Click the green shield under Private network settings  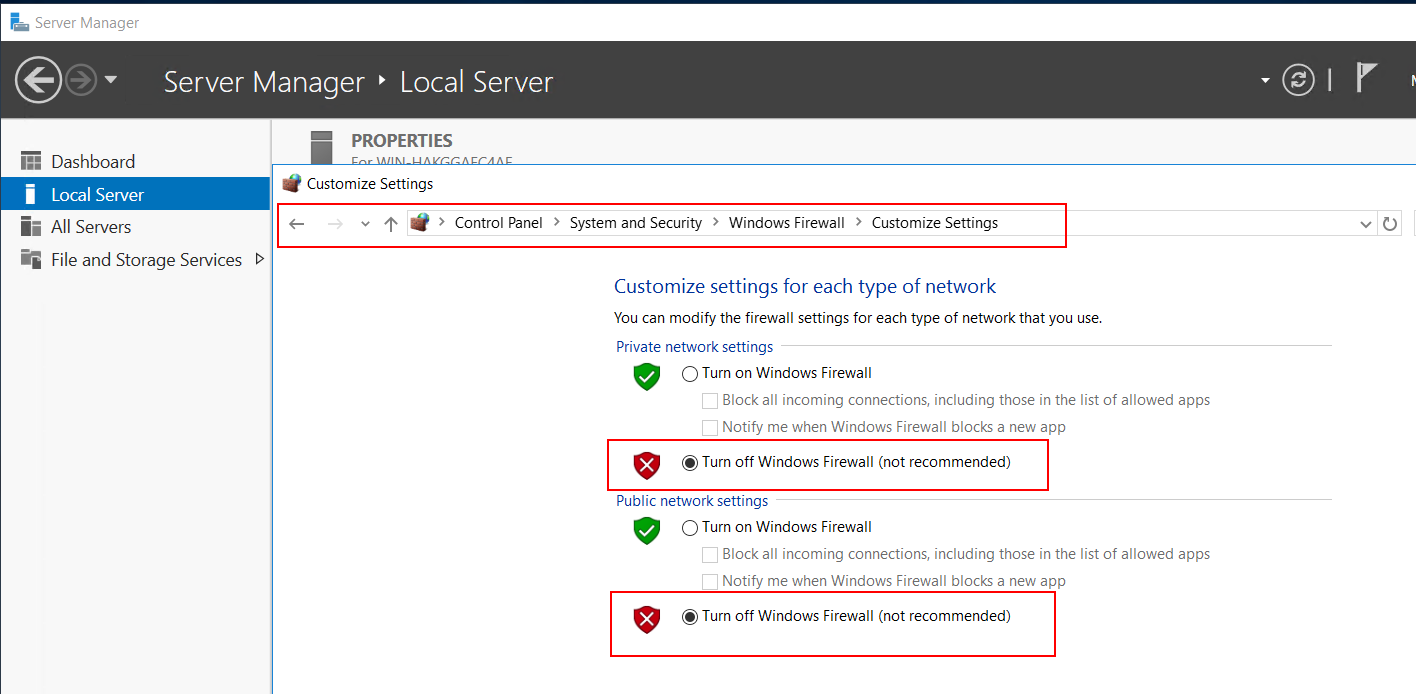(x=647, y=376)
